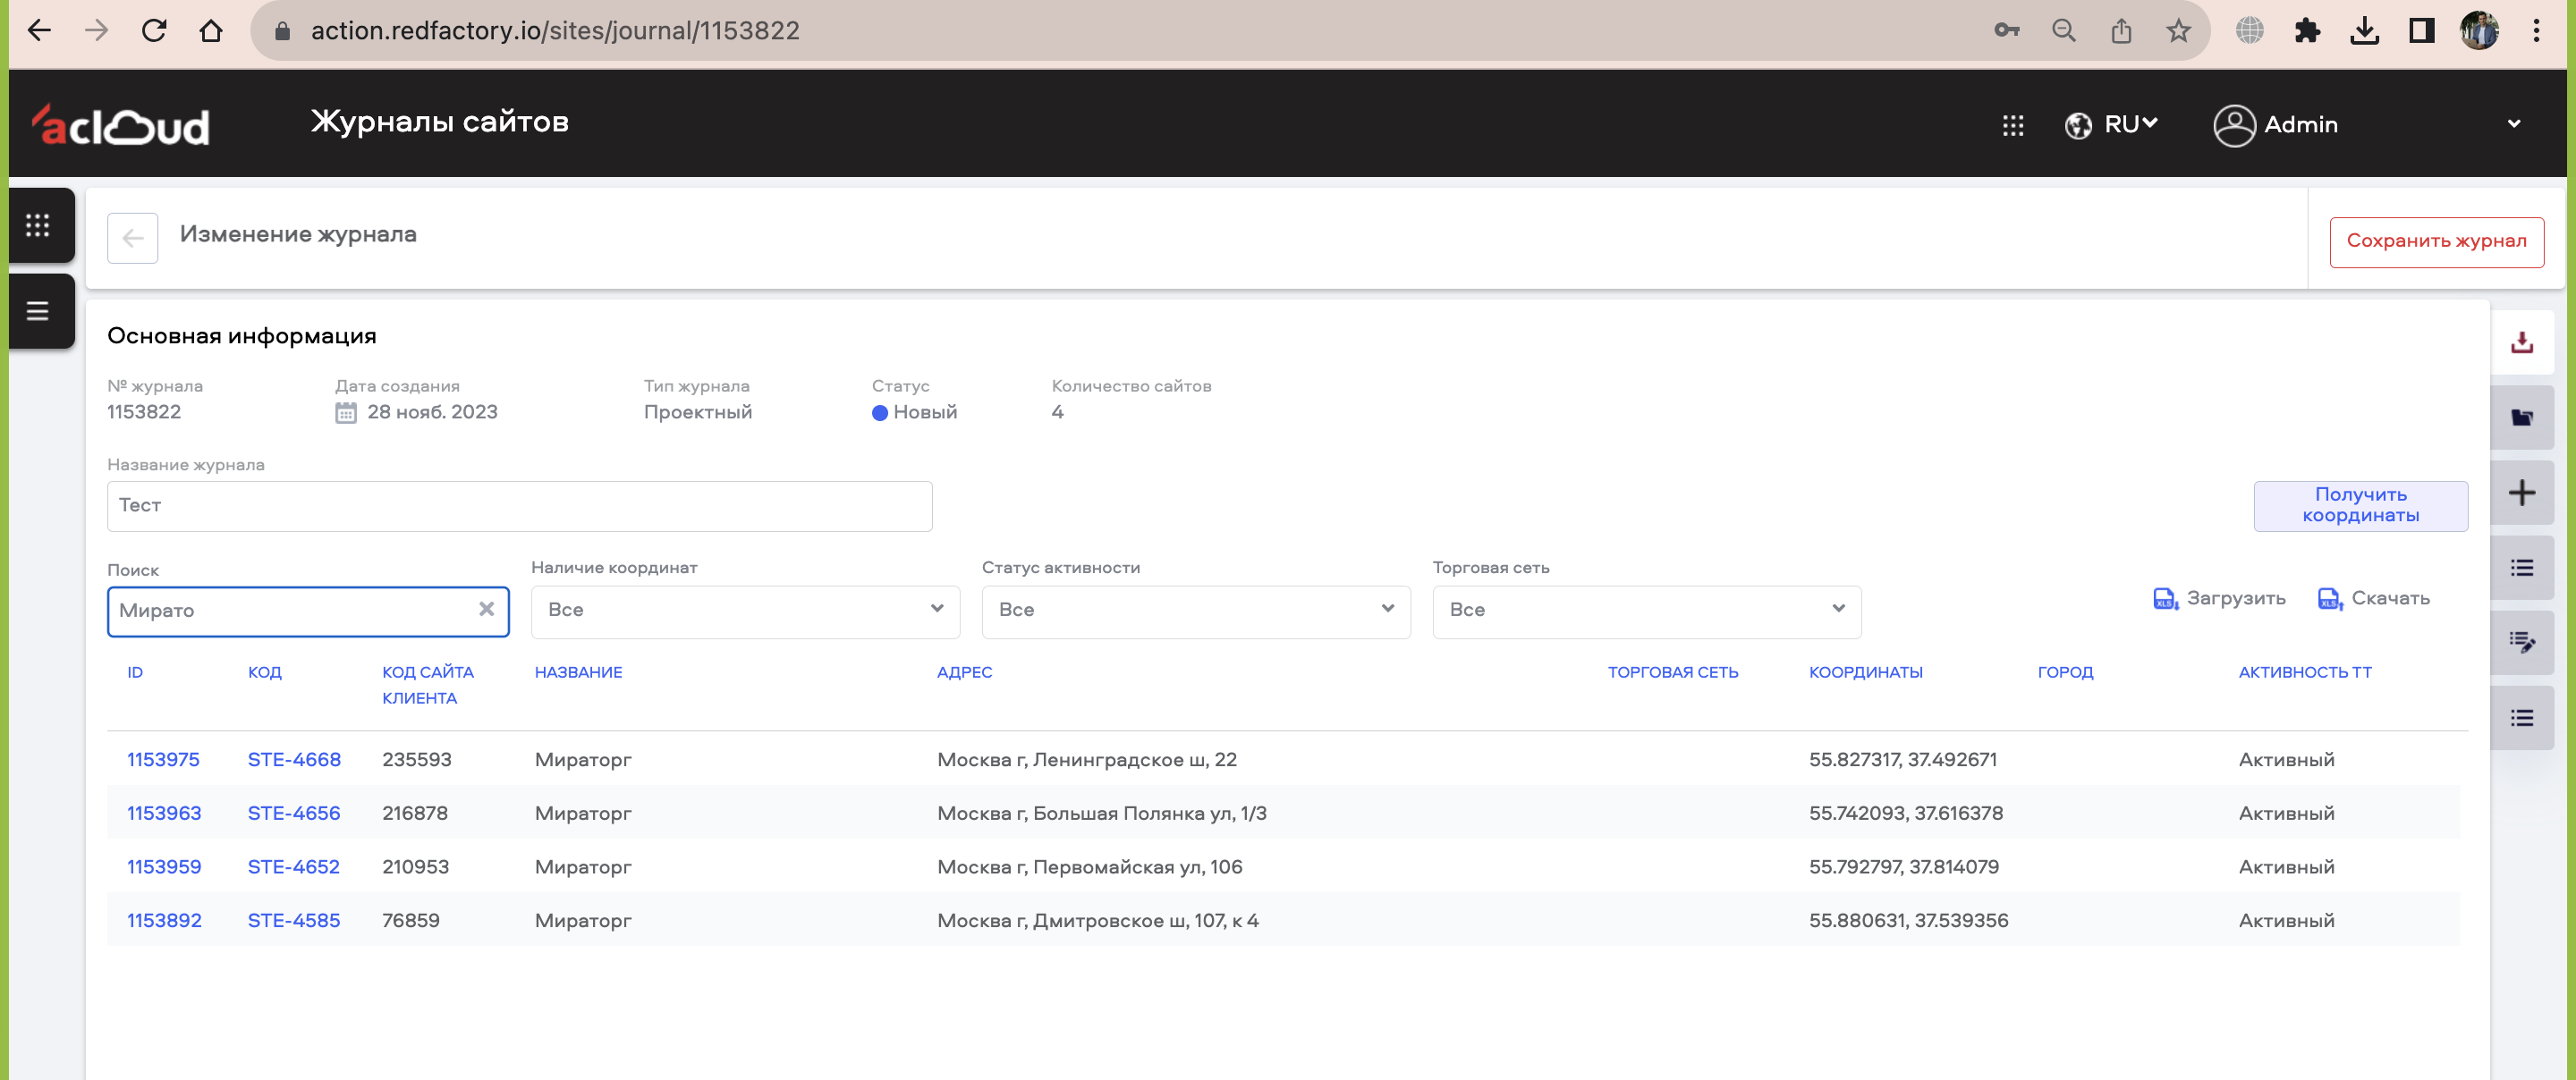Open the Extensions puzzle icon
Image resolution: width=2576 pixels, height=1080 pixels.
coord(2307,31)
